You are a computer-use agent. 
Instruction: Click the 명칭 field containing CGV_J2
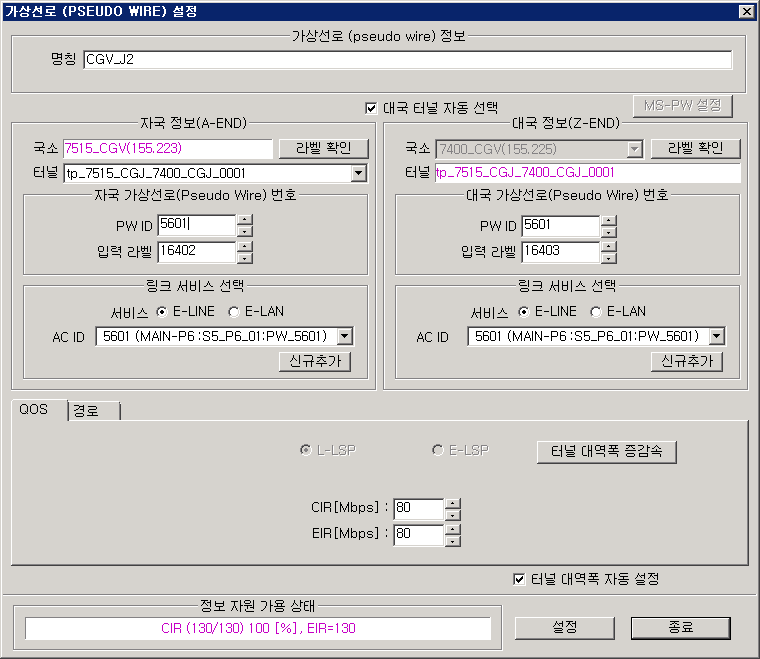(408, 60)
